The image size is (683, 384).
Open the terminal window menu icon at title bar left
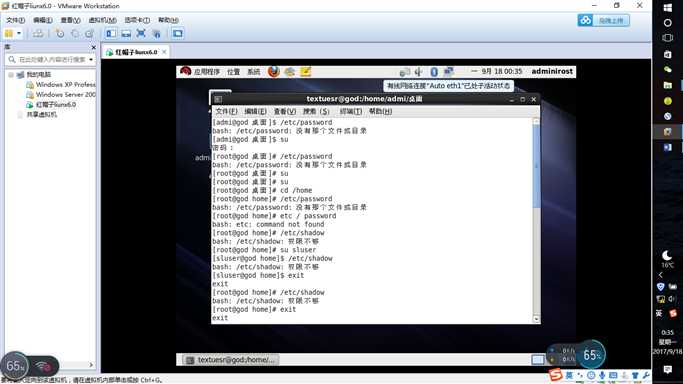coord(218,99)
